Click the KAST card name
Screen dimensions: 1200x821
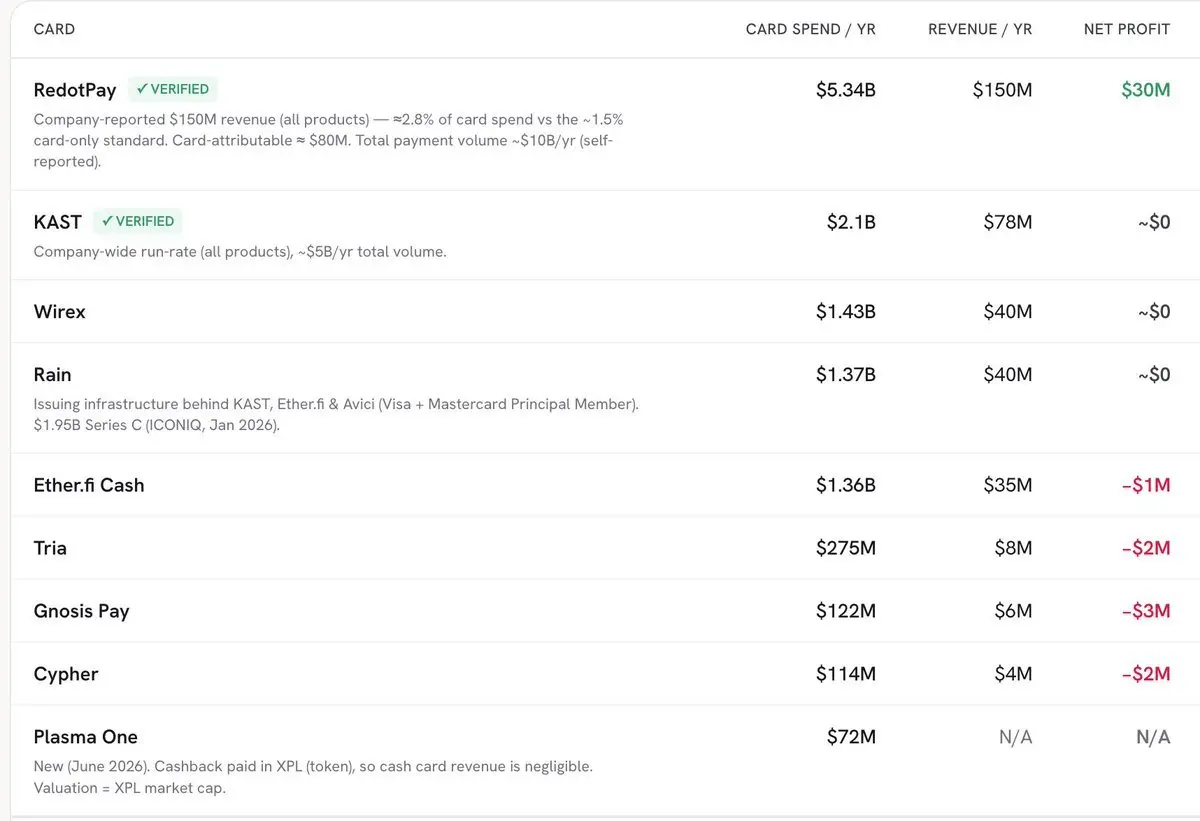point(57,222)
